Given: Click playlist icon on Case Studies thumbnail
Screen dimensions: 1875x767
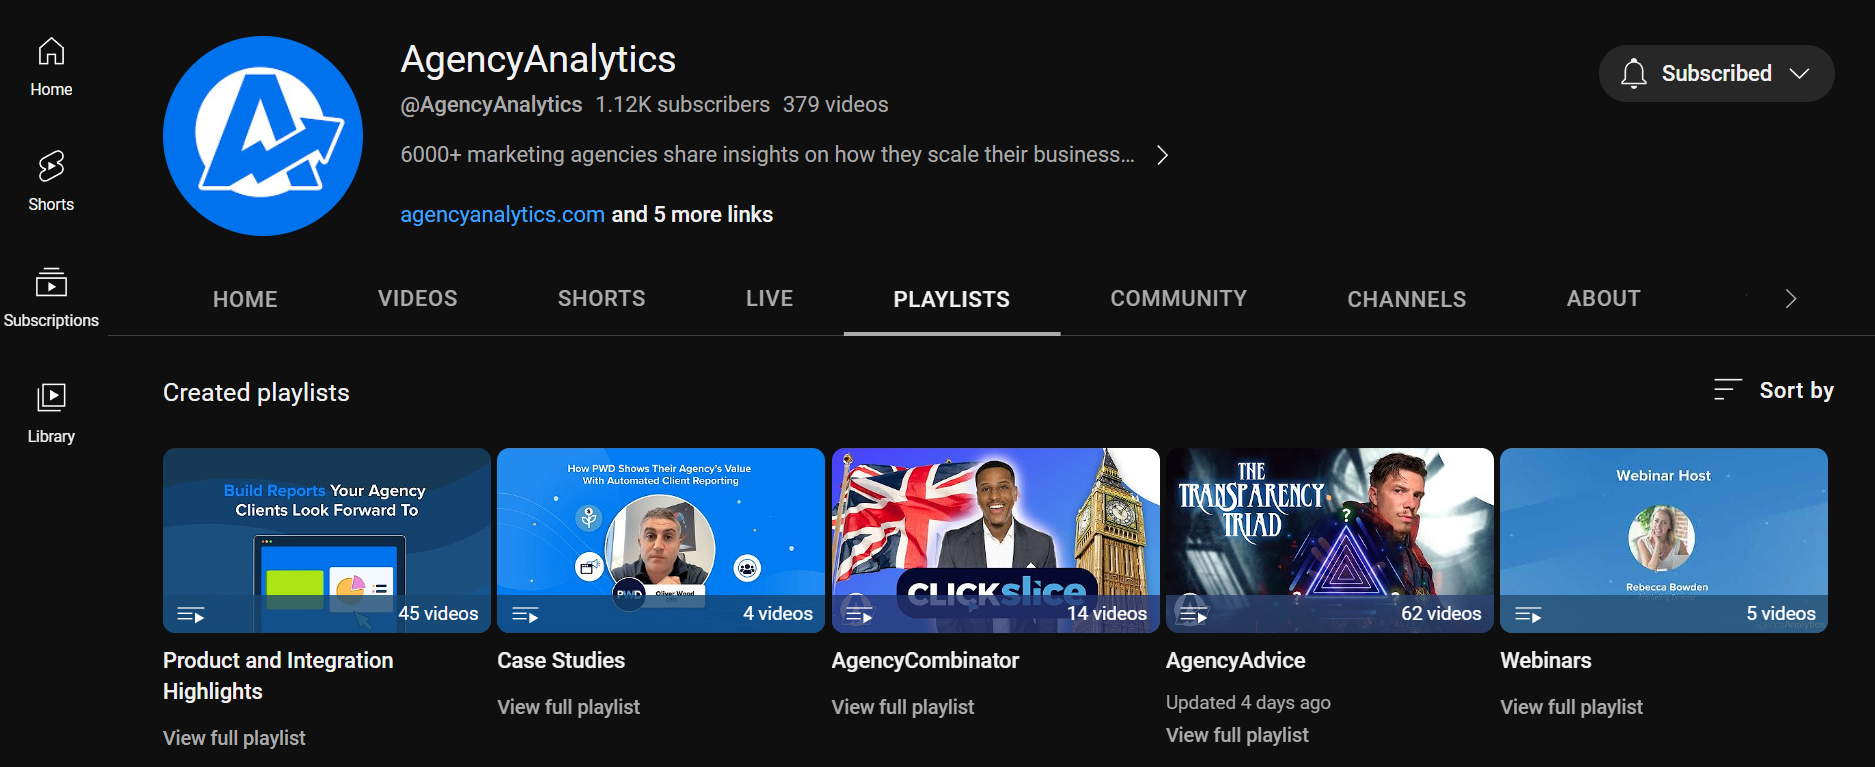Looking at the screenshot, I should click(x=525, y=614).
